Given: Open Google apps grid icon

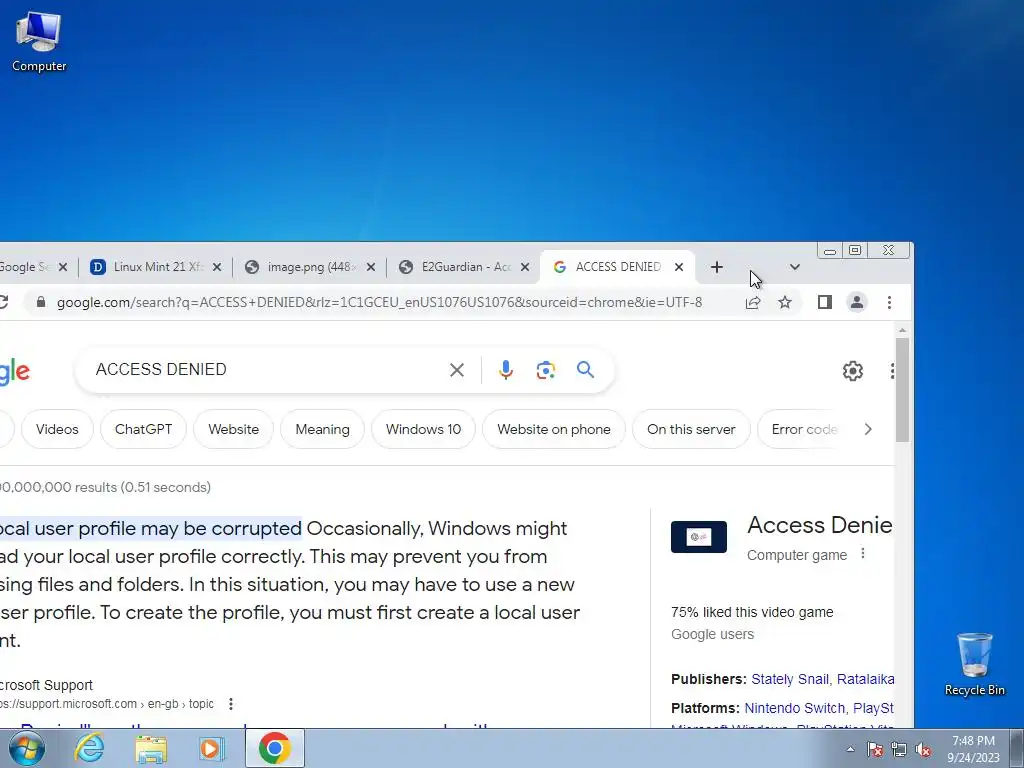Looking at the screenshot, I should point(891,371).
